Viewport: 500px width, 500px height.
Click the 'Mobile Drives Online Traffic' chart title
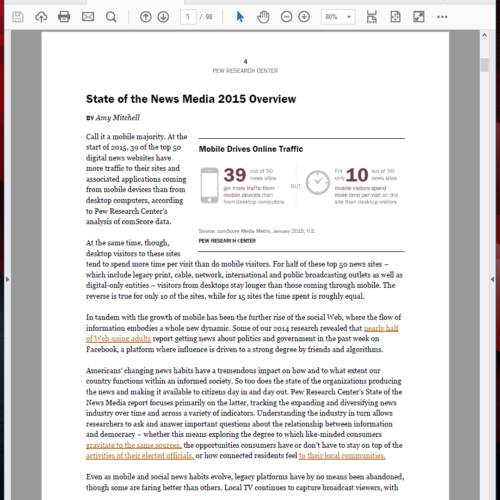tap(251, 149)
